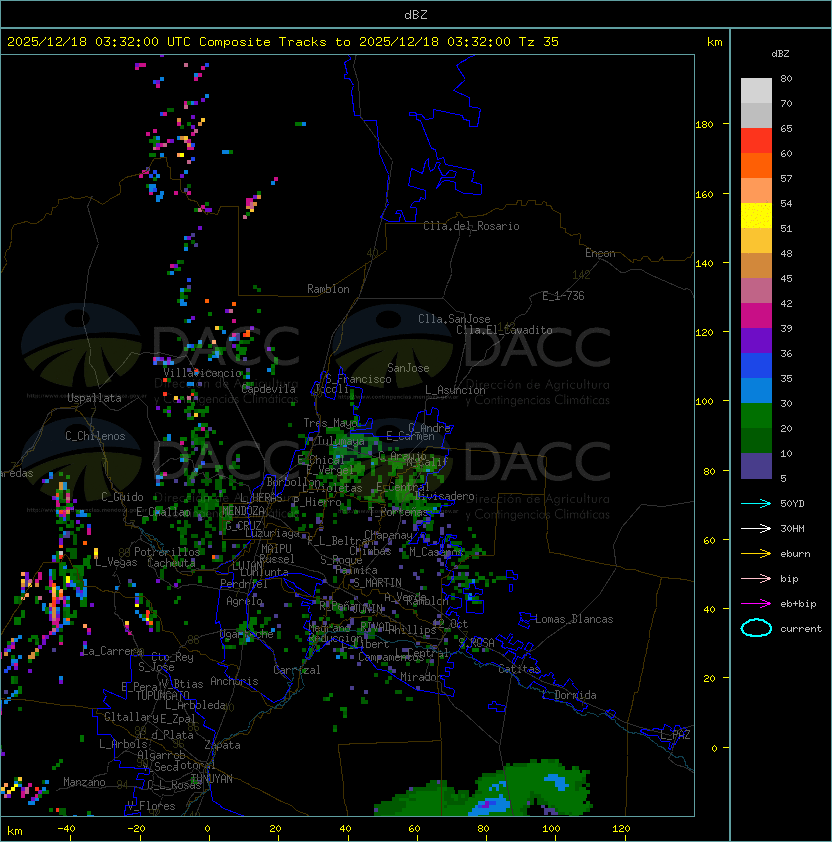Pick the dark orange swatch below the 60 dBZ mark

click(x=756, y=166)
